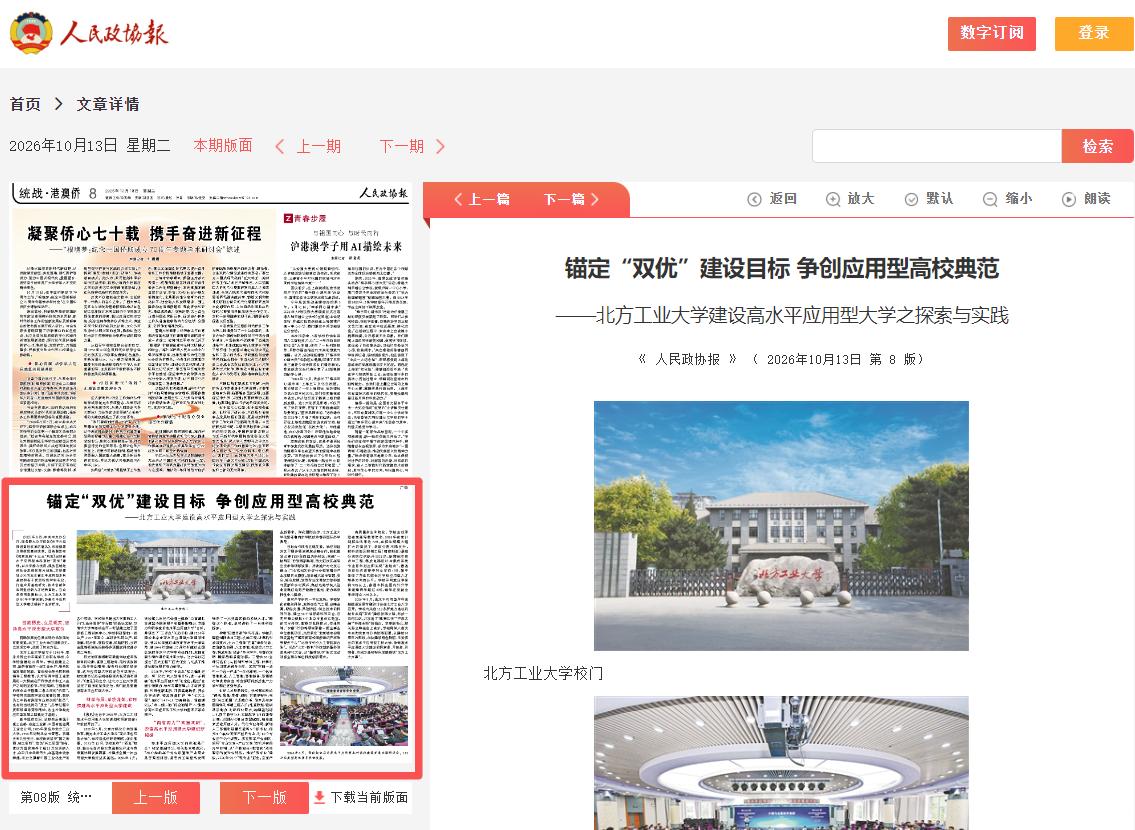Click the 默认 default checkmark icon
Screen dimensions: 1135x830
pyautogui.click(x=911, y=199)
